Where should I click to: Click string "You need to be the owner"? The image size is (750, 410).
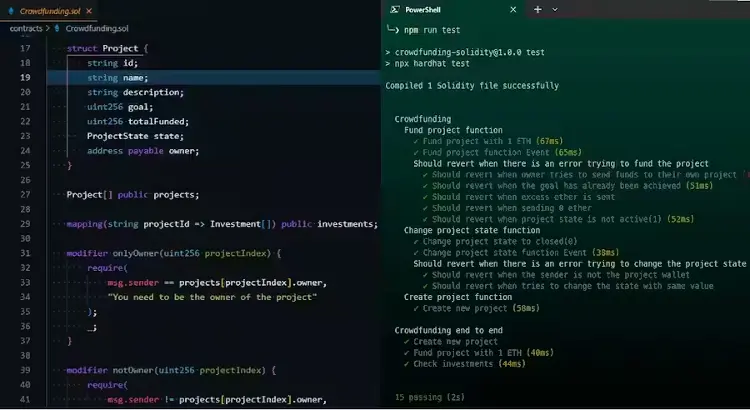click(x=212, y=297)
